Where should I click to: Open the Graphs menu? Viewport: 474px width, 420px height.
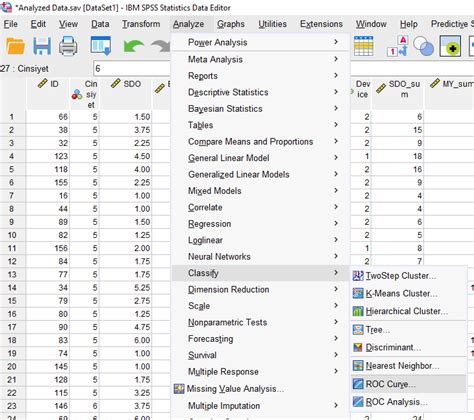pos(231,24)
